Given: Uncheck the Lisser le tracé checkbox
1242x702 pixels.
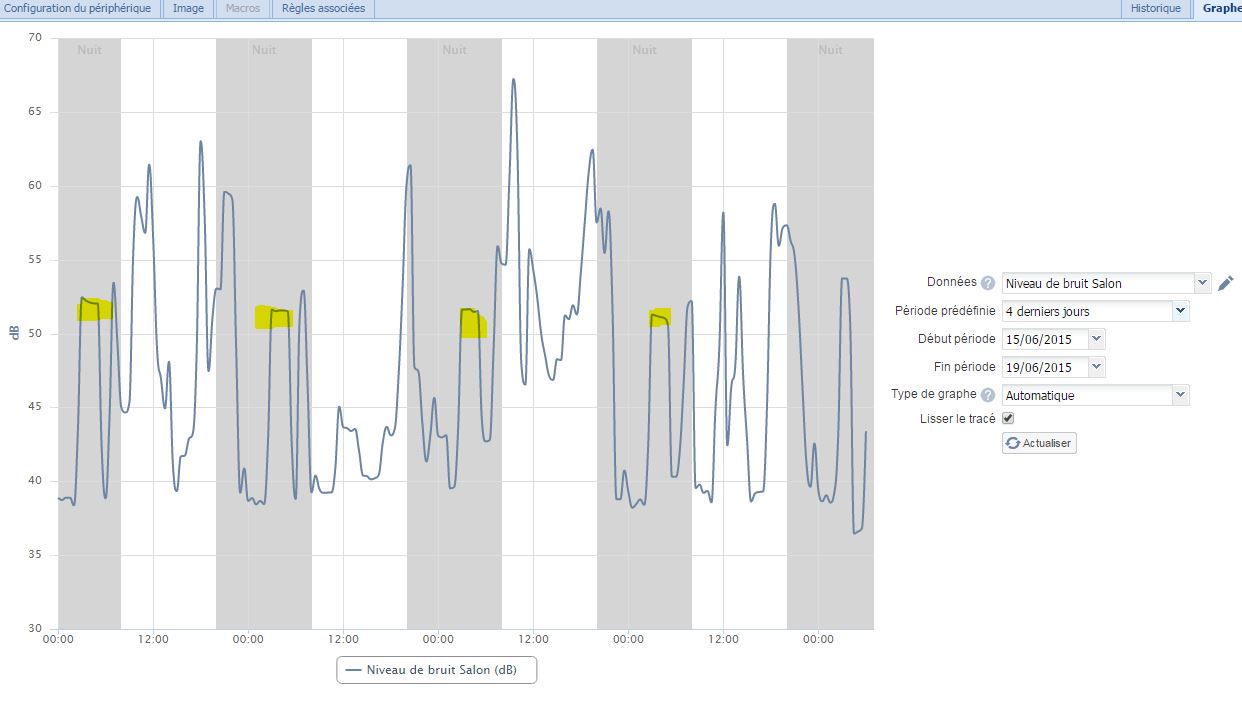Looking at the screenshot, I should pyautogui.click(x=1008, y=418).
